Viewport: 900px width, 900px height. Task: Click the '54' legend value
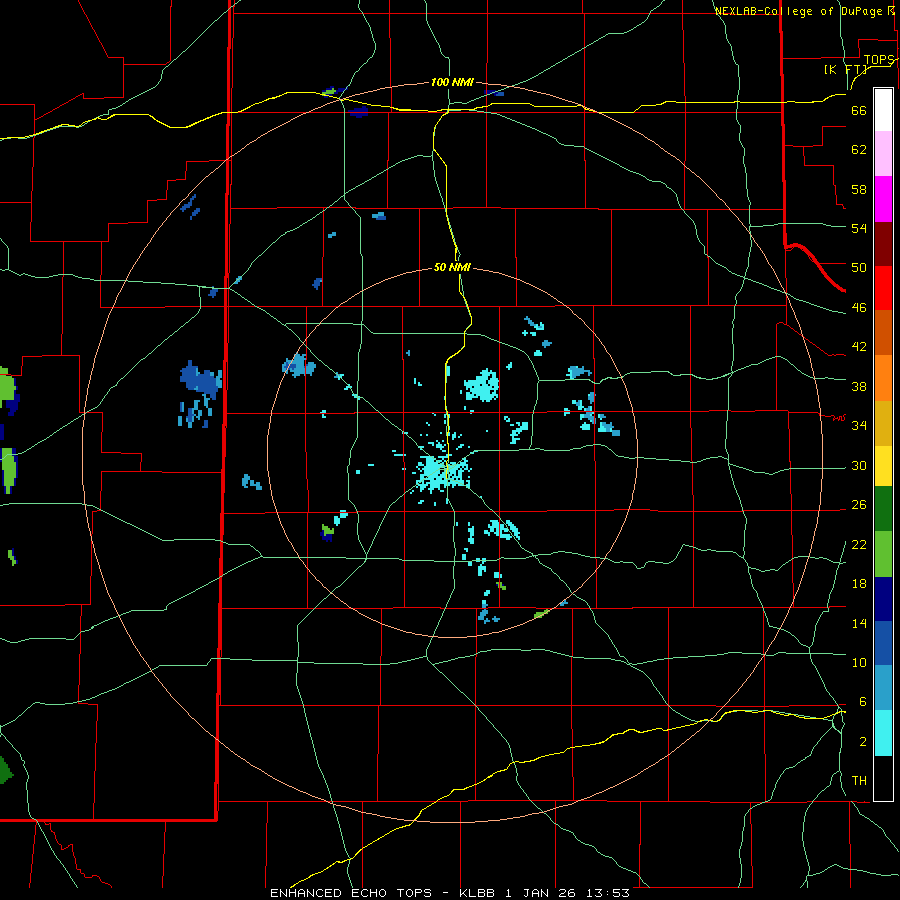pyautogui.click(x=859, y=228)
